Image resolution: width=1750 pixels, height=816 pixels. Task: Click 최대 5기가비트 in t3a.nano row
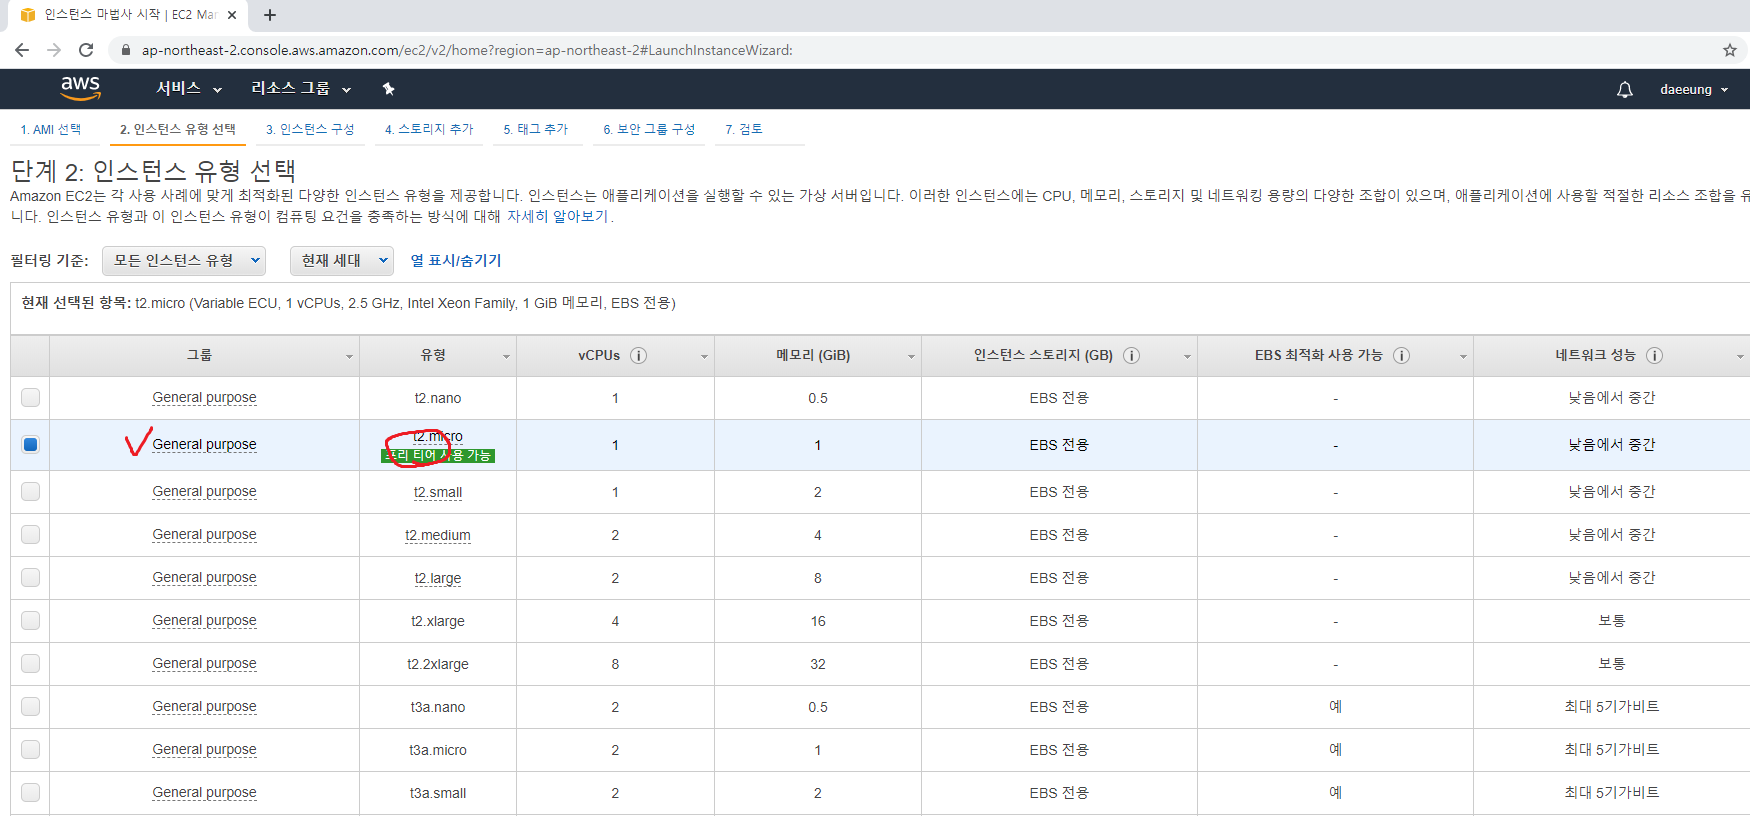(x=1612, y=706)
